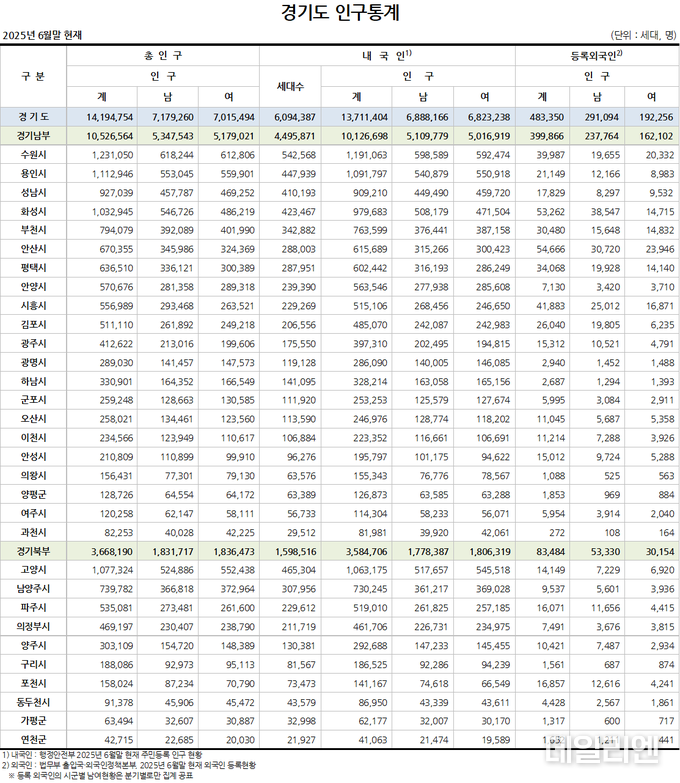This screenshot has width=680, height=783.
Task: Select 안산시 foreigner count 54,666
Action: pyautogui.click(x=550, y=249)
